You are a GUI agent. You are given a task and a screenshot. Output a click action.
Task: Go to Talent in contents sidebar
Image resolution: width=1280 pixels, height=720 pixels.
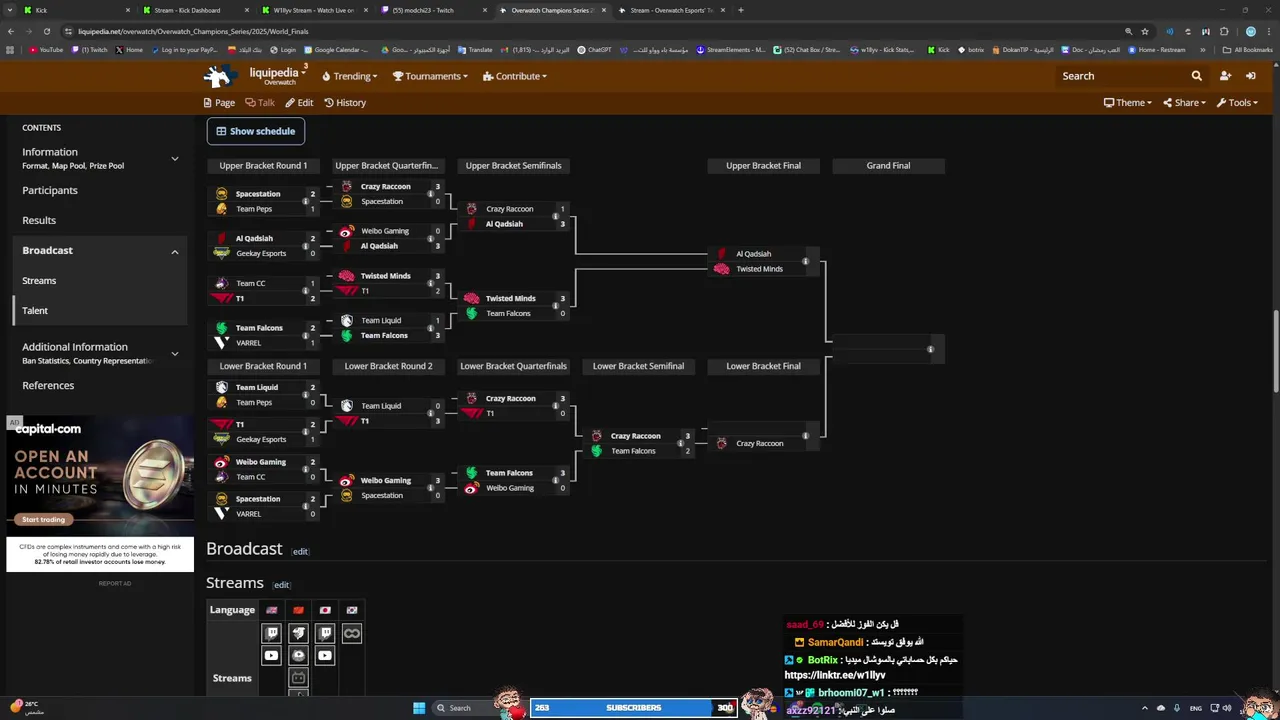(x=35, y=311)
